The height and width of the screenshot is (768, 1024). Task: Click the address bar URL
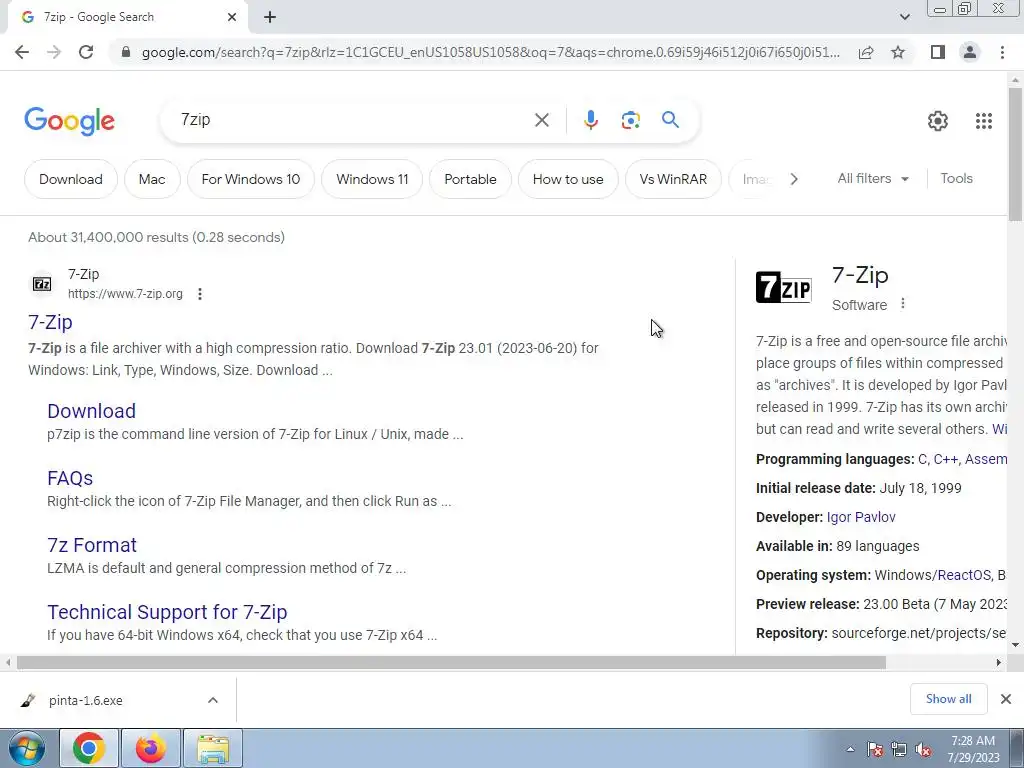point(490,52)
